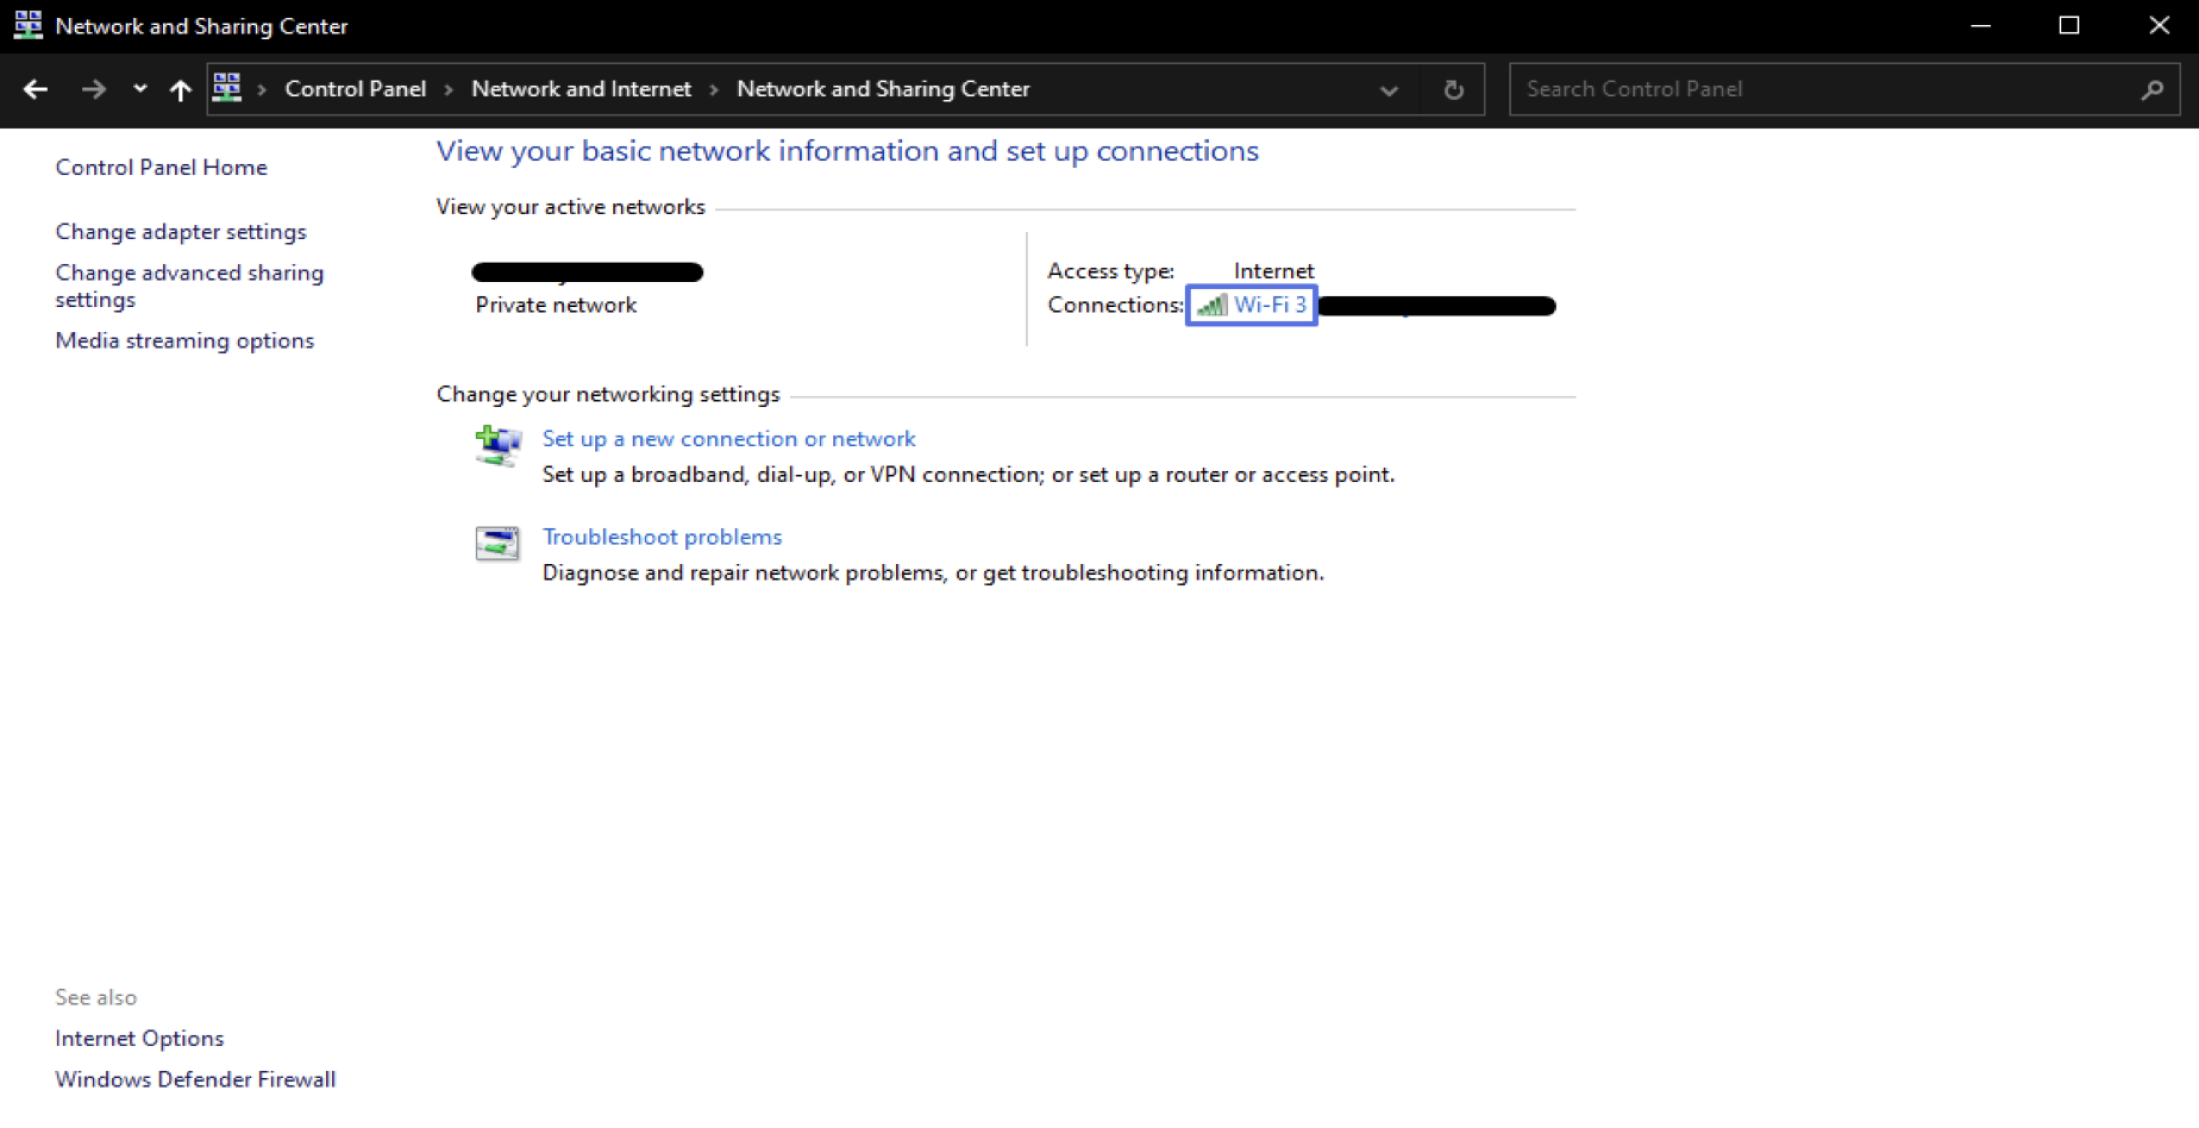Expand chevron after Control Panel breadcrumb
The height and width of the screenshot is (1128, 2199).
click(449, 90)
